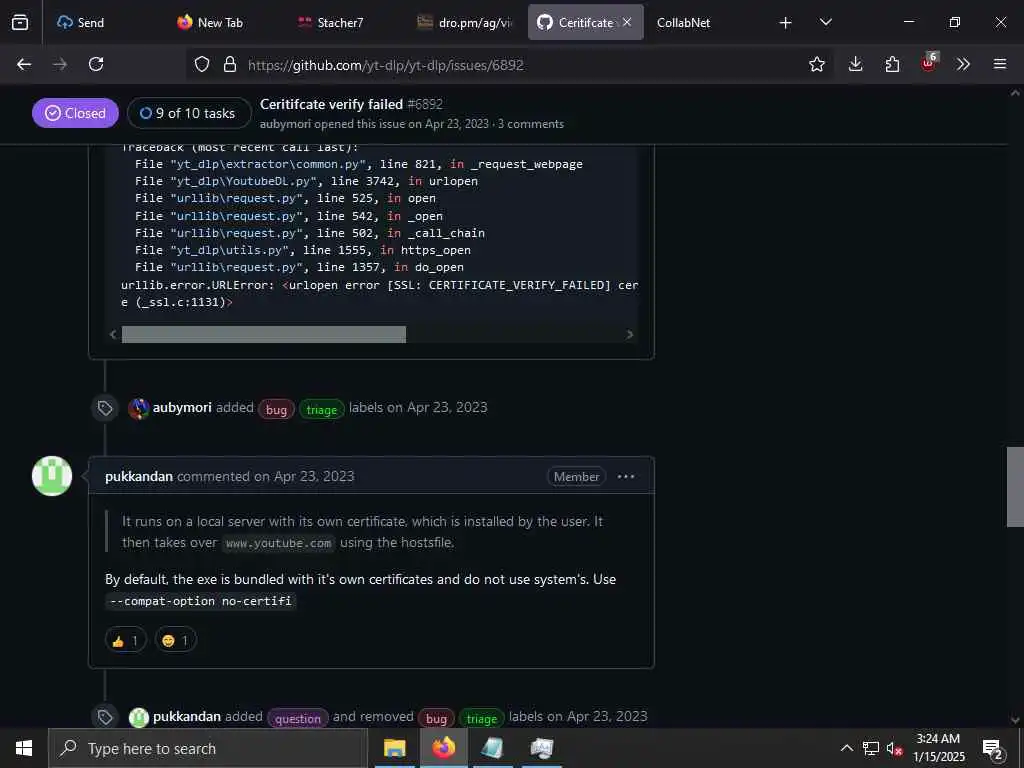Viewport: 1024px width, 768px height.
Task: Open the Downloads panel
Action: [856, 64]
